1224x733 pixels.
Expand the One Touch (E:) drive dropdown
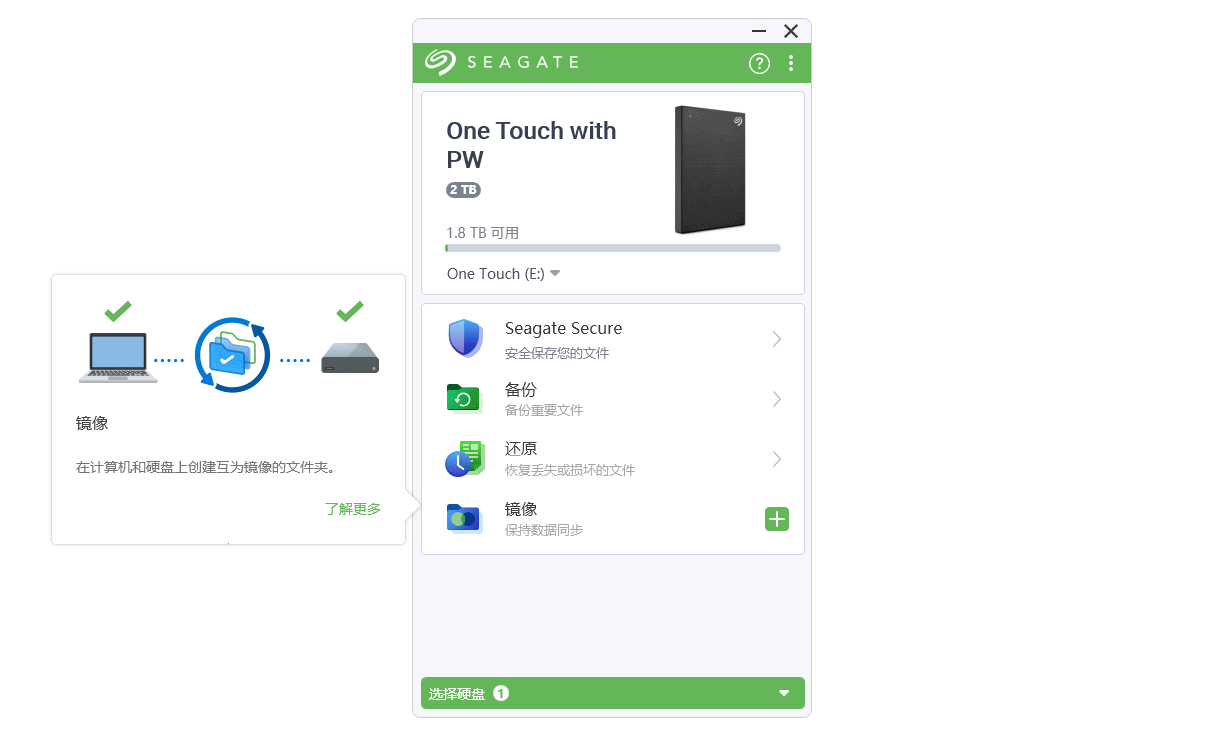504,274
